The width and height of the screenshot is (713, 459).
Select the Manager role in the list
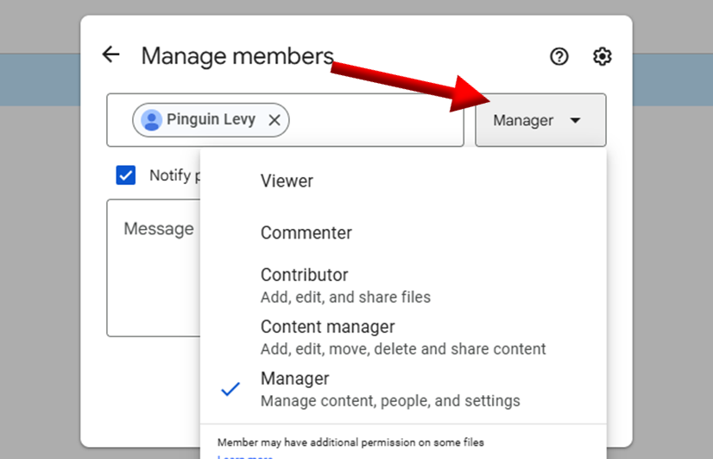coord(295,379)
